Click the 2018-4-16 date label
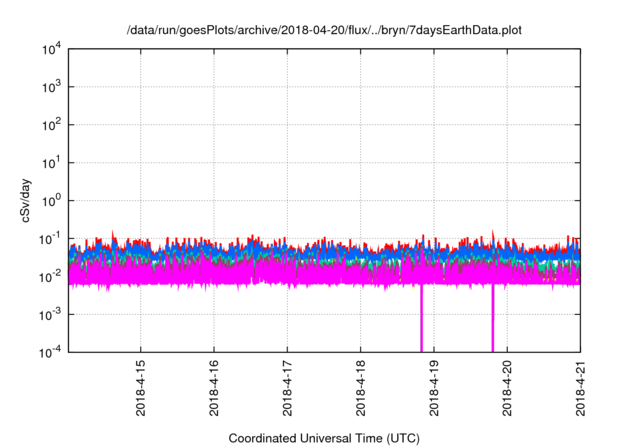 click(x=214, y=388)
